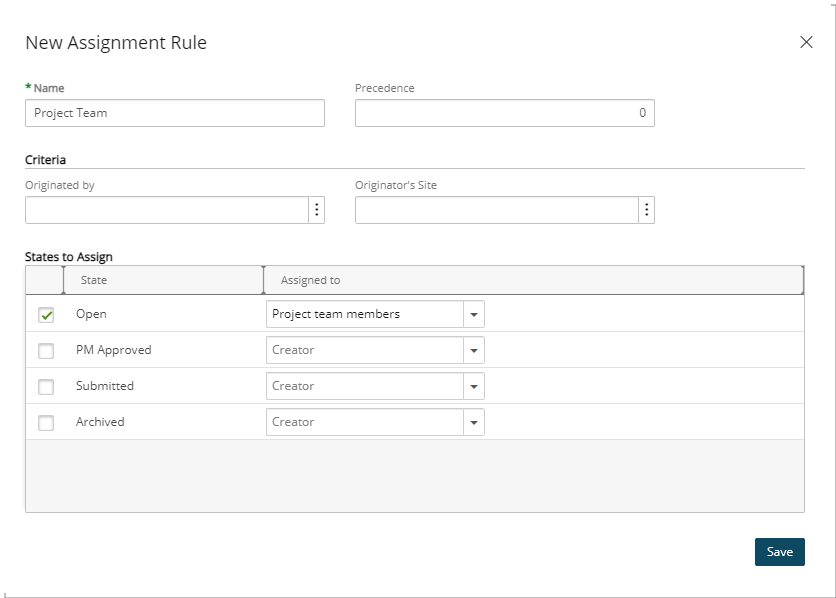Viewport: 836px width, 598px height.
Task: Tick the Submitted state checkbox
Action: (x=46, y=387)
